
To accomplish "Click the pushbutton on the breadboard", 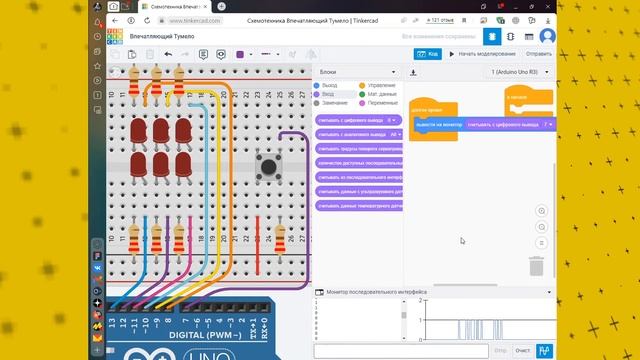I will [x=268, y=167].
